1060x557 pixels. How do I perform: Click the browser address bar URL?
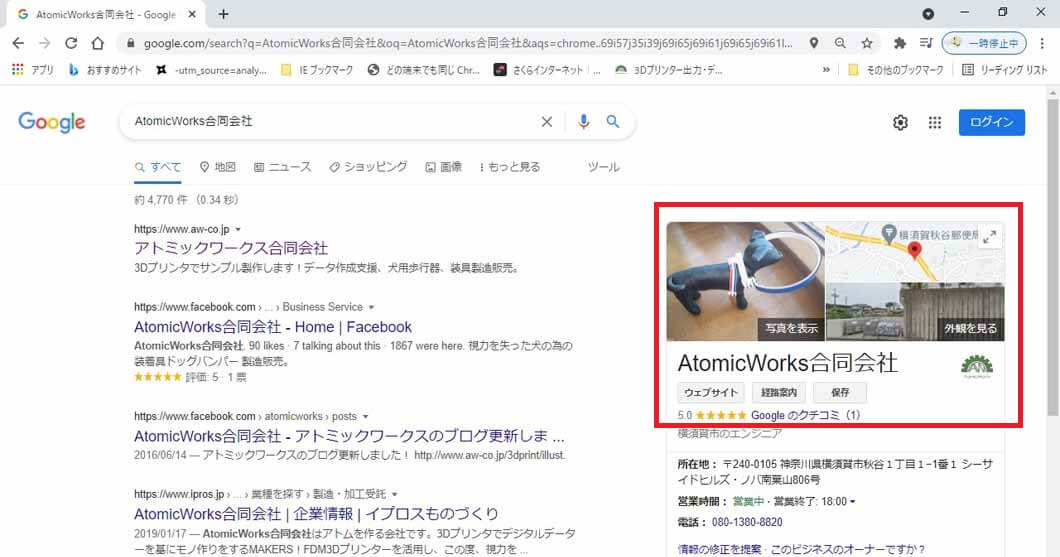tap(468, 43)
